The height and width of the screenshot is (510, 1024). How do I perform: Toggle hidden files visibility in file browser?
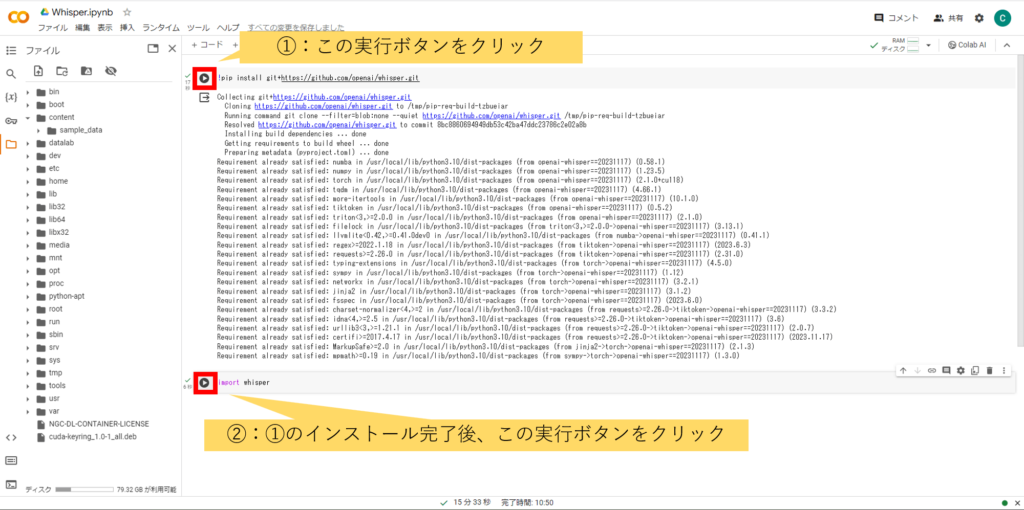click(x=110, y=71)
